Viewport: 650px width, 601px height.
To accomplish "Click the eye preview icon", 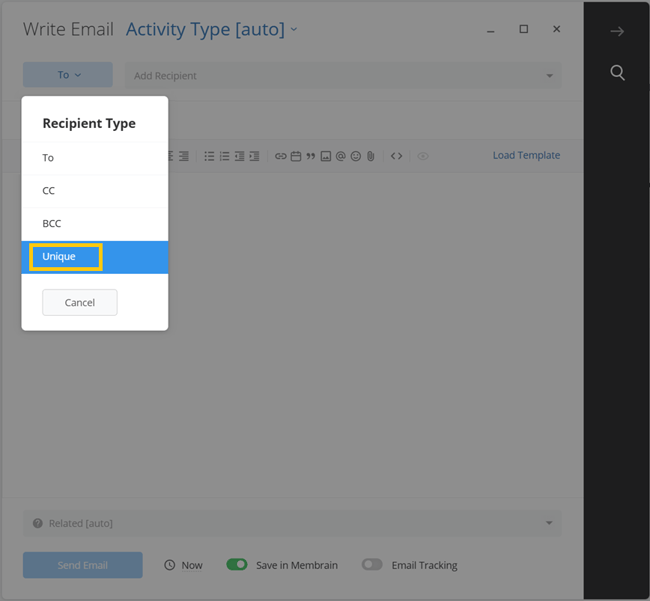I will pyautogui.click(x=423, y=156).
